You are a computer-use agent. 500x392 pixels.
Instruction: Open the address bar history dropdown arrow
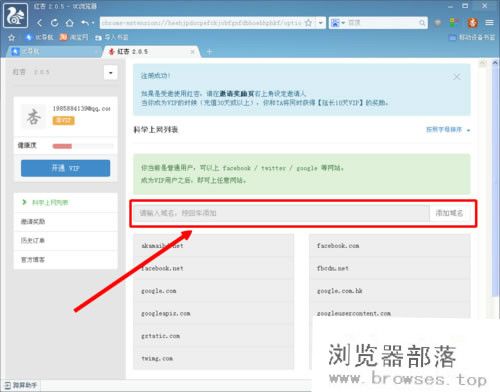pos(321,23)
